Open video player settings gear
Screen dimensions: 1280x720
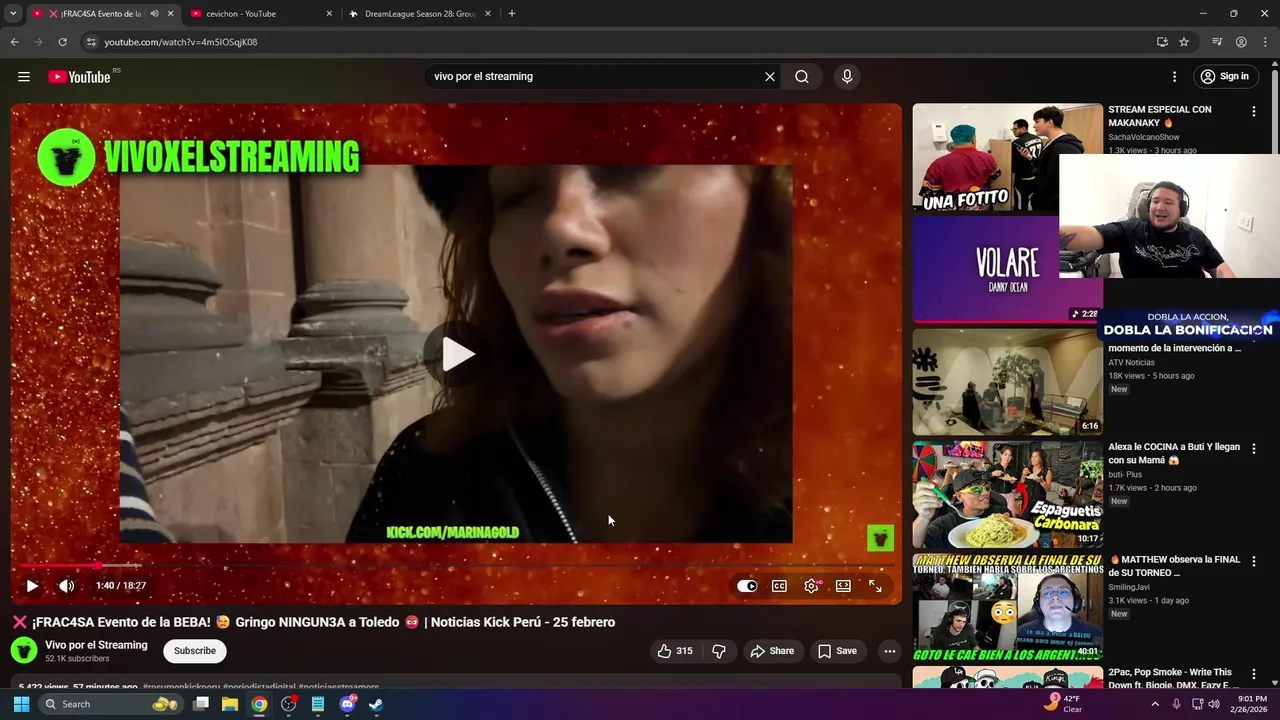click(x=811, y=586)
